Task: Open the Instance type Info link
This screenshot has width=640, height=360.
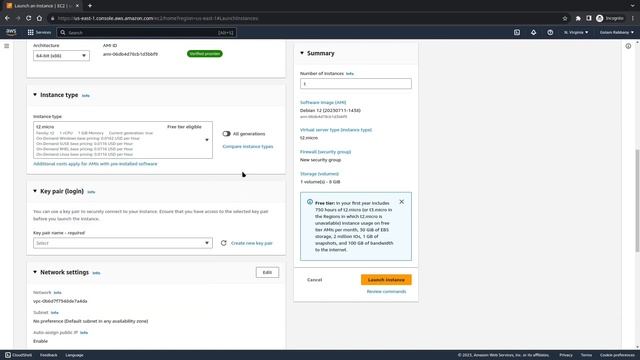Action: pos(85,96)
